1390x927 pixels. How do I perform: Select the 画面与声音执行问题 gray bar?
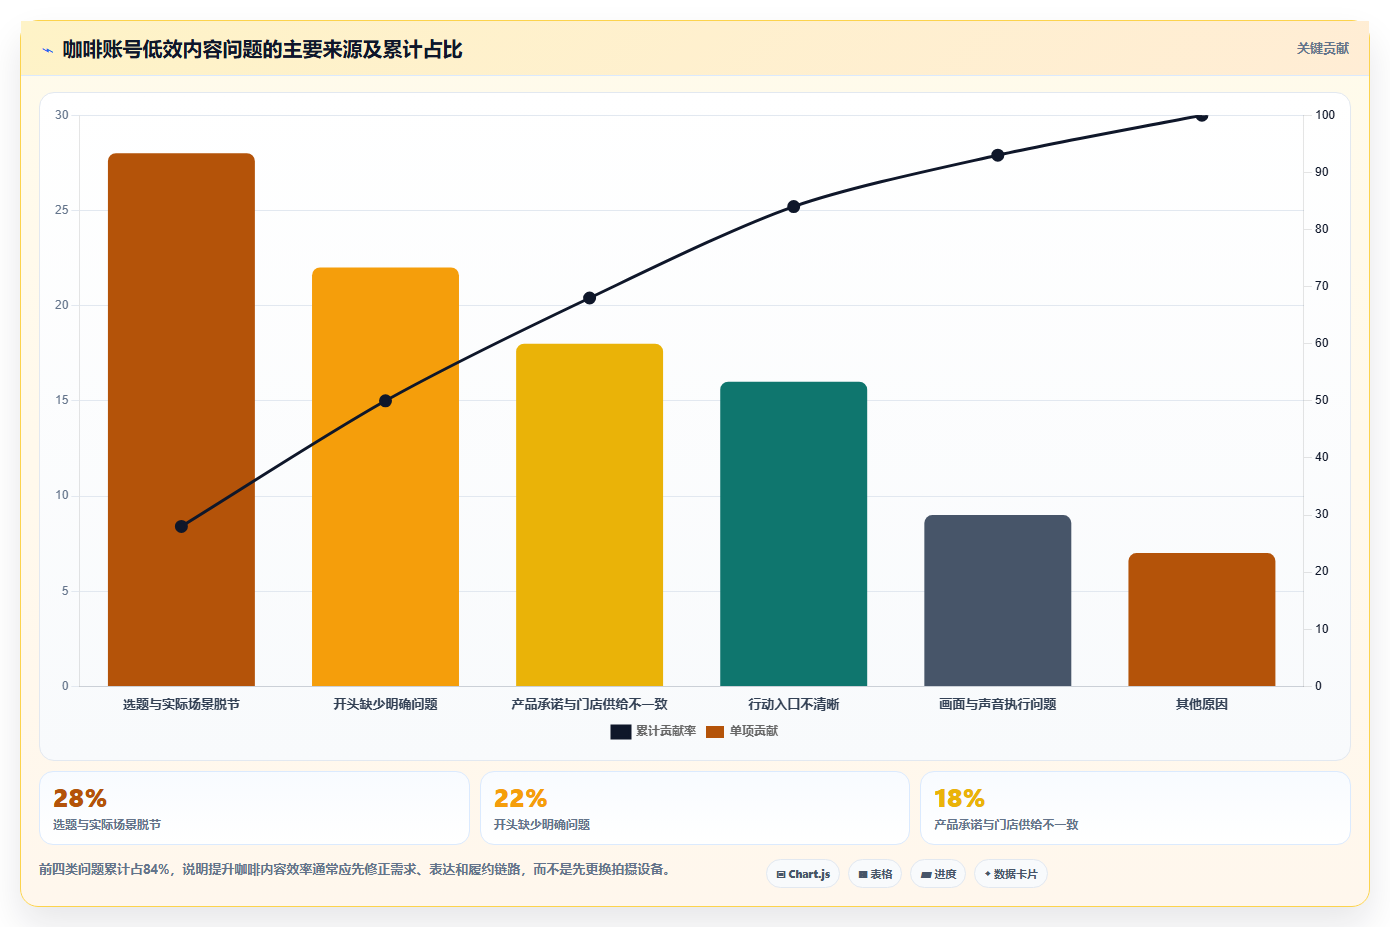coord(997,600)
